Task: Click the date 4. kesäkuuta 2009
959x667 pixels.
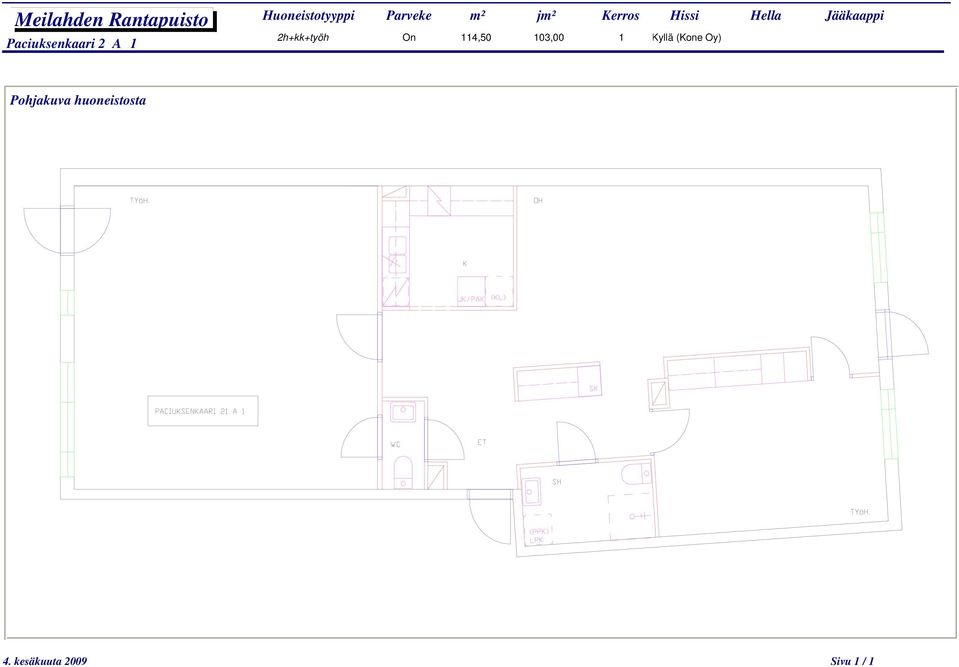Action: (x=45, y=661)
